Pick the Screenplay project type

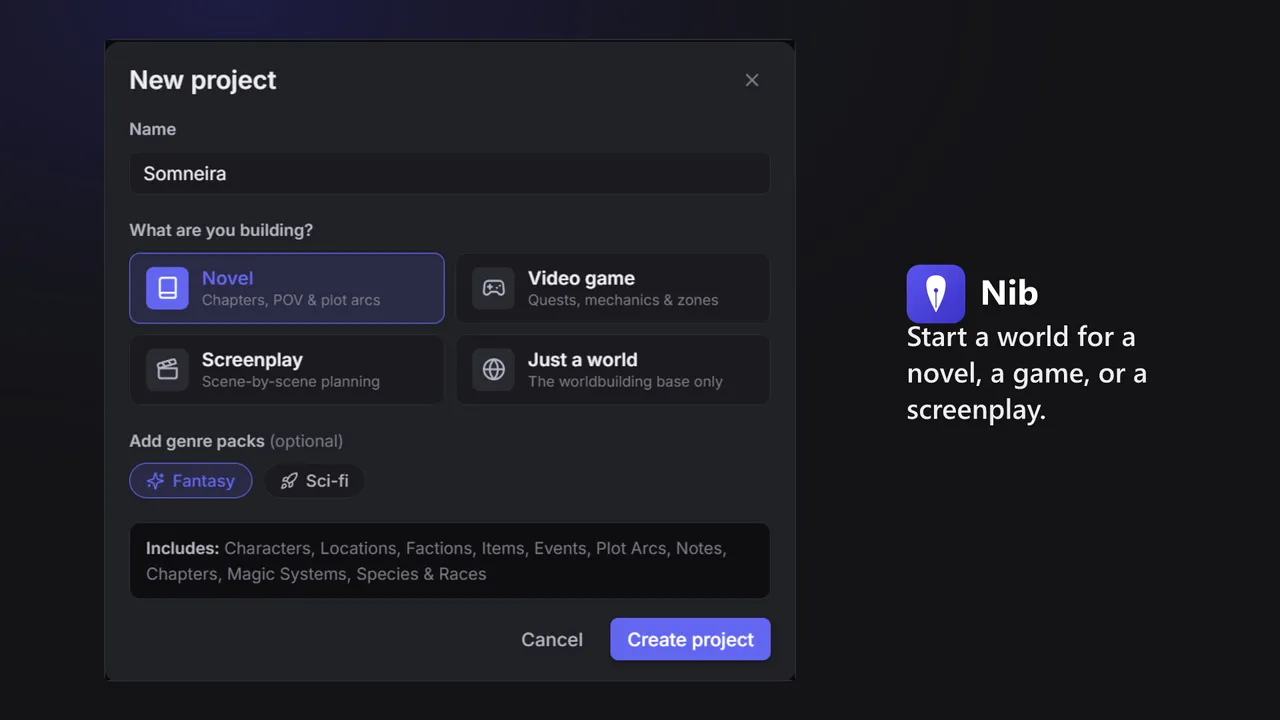click(287, 370)
